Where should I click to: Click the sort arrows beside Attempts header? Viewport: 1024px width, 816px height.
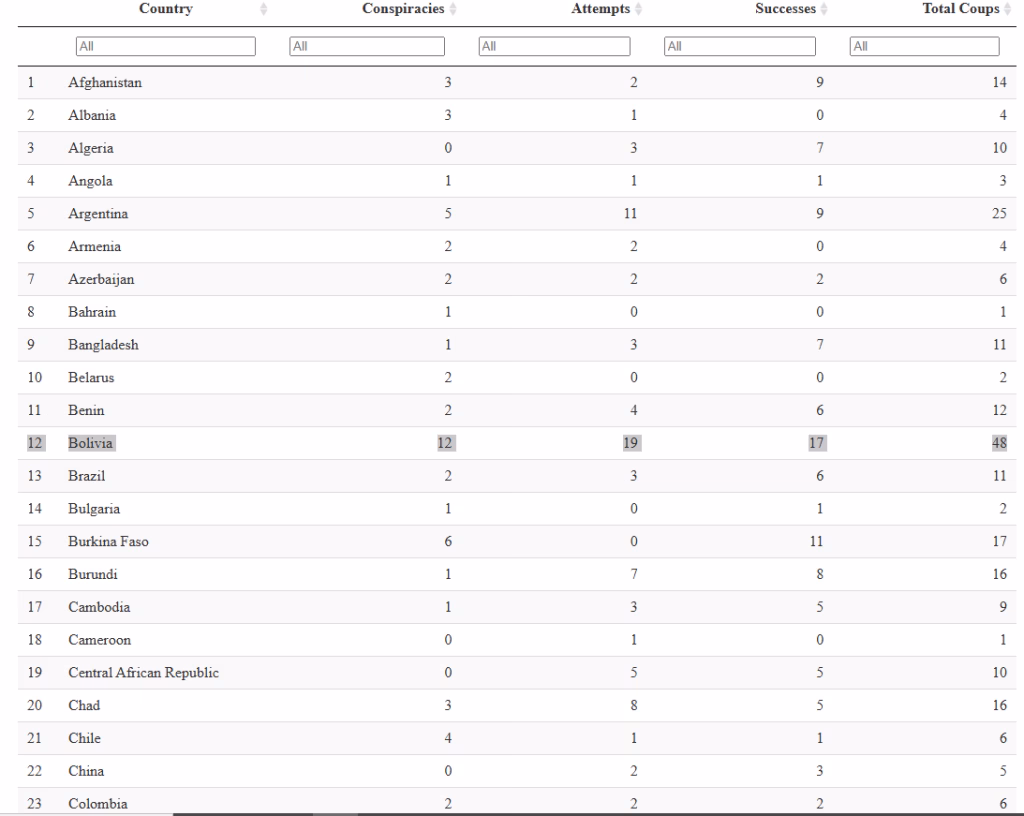tap(638, 10)
